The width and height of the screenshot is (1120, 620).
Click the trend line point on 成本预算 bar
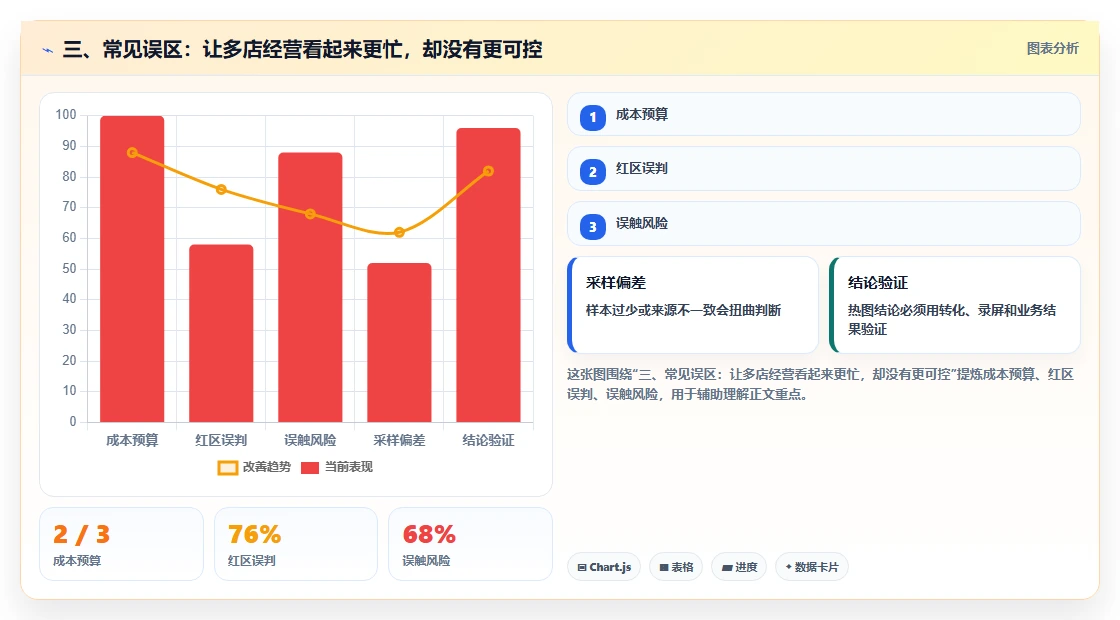click(x=132, y=153)
